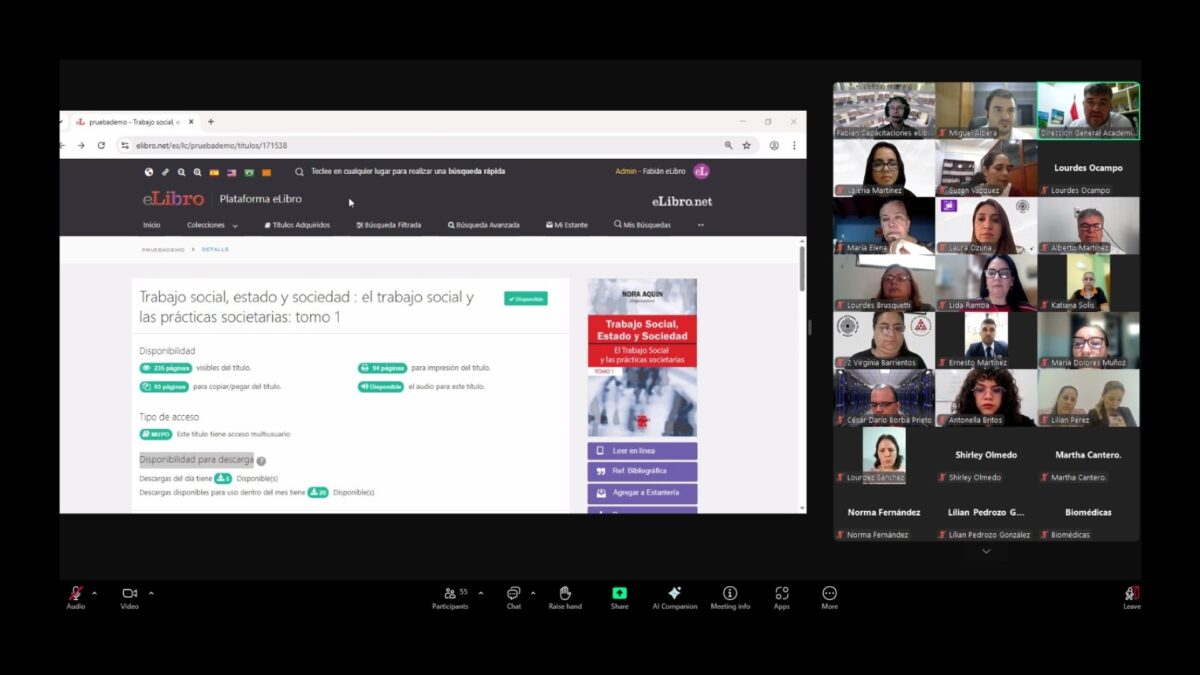Expand the gallery down chevron below participants
1200x675 pixels.
(x=986, y=551)
